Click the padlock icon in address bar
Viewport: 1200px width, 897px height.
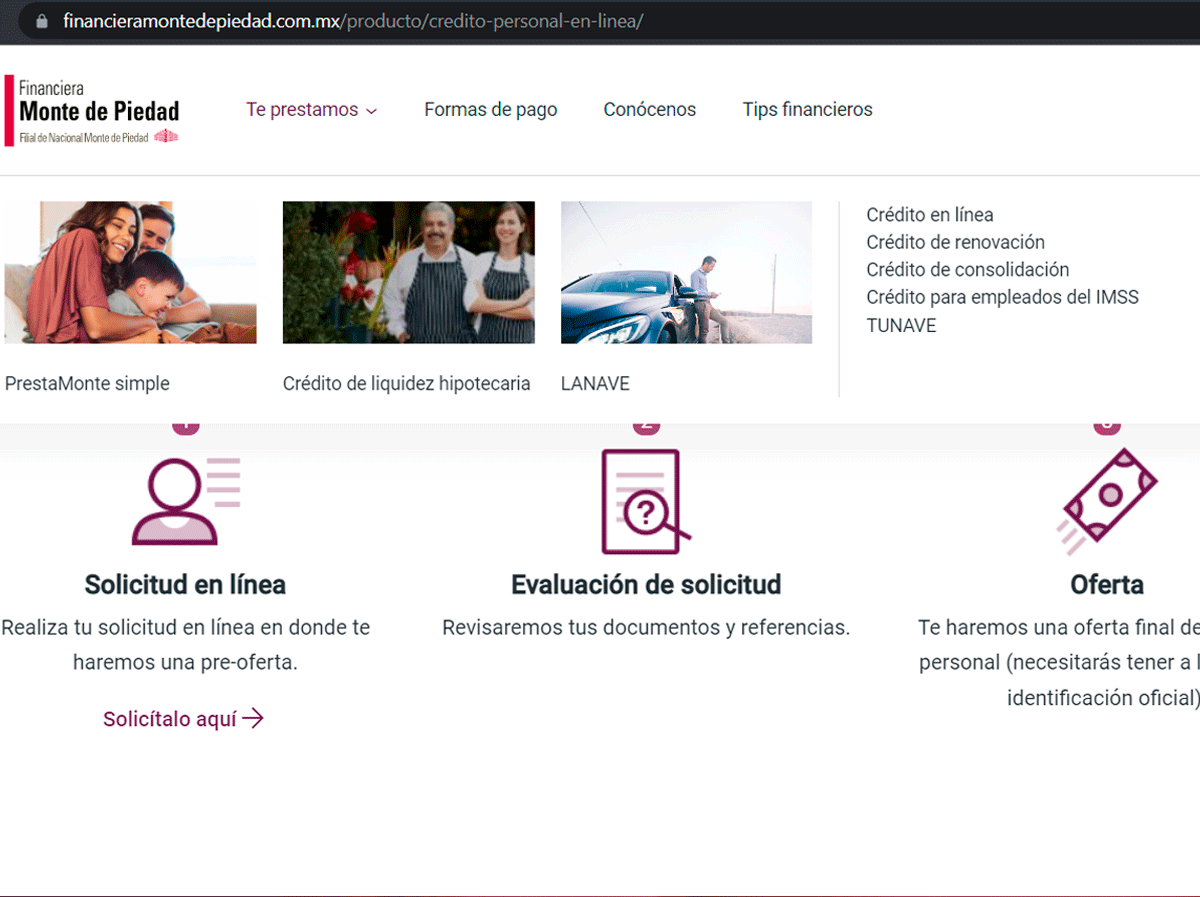pyautogui.click(x=41, y=21)
